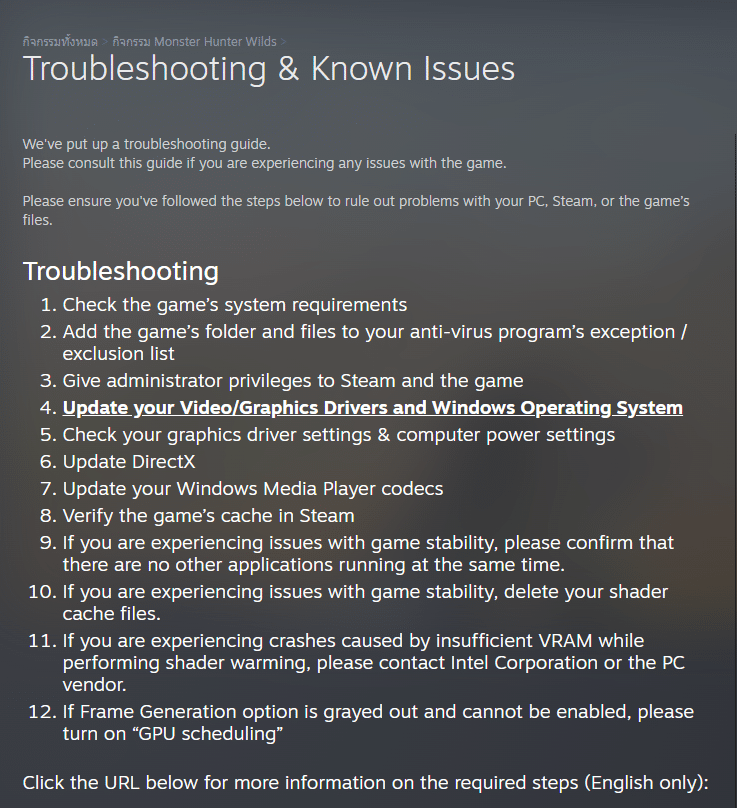Click the Check the game's system requirements item
The width and height of the screenshot is (737, 808).
[234, 305]
